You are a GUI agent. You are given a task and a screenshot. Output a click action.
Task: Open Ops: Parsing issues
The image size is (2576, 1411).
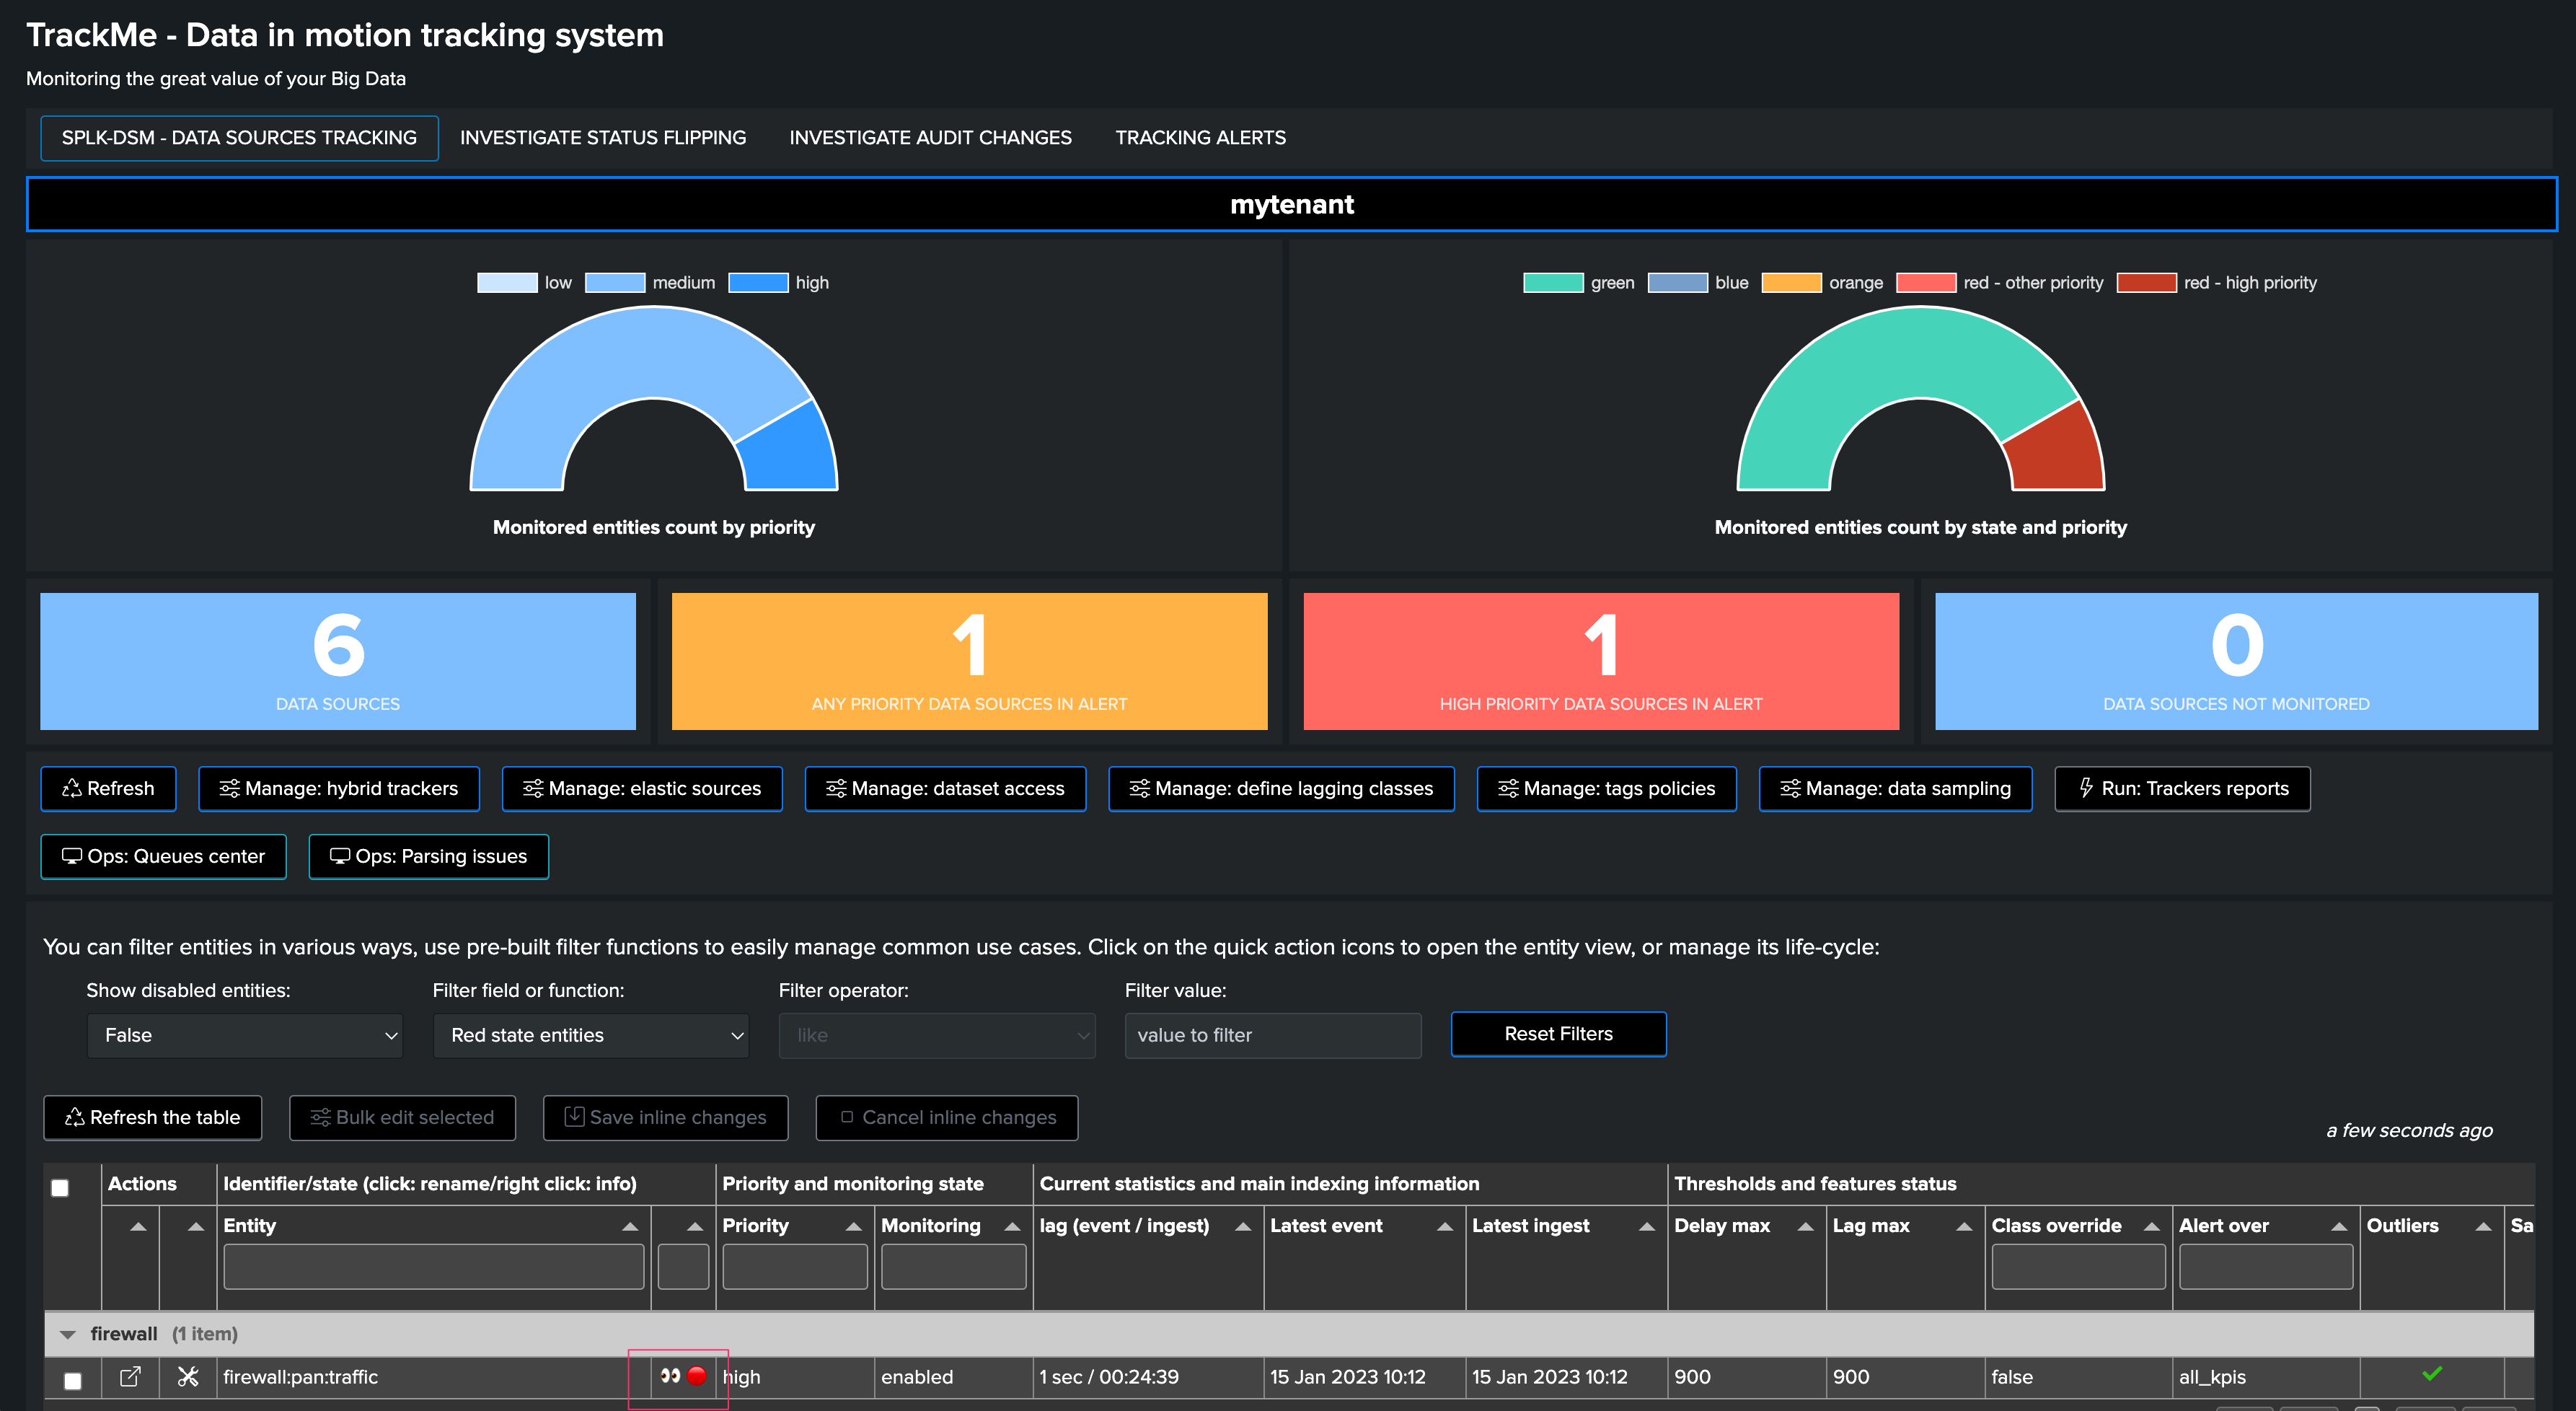point(428,856)
